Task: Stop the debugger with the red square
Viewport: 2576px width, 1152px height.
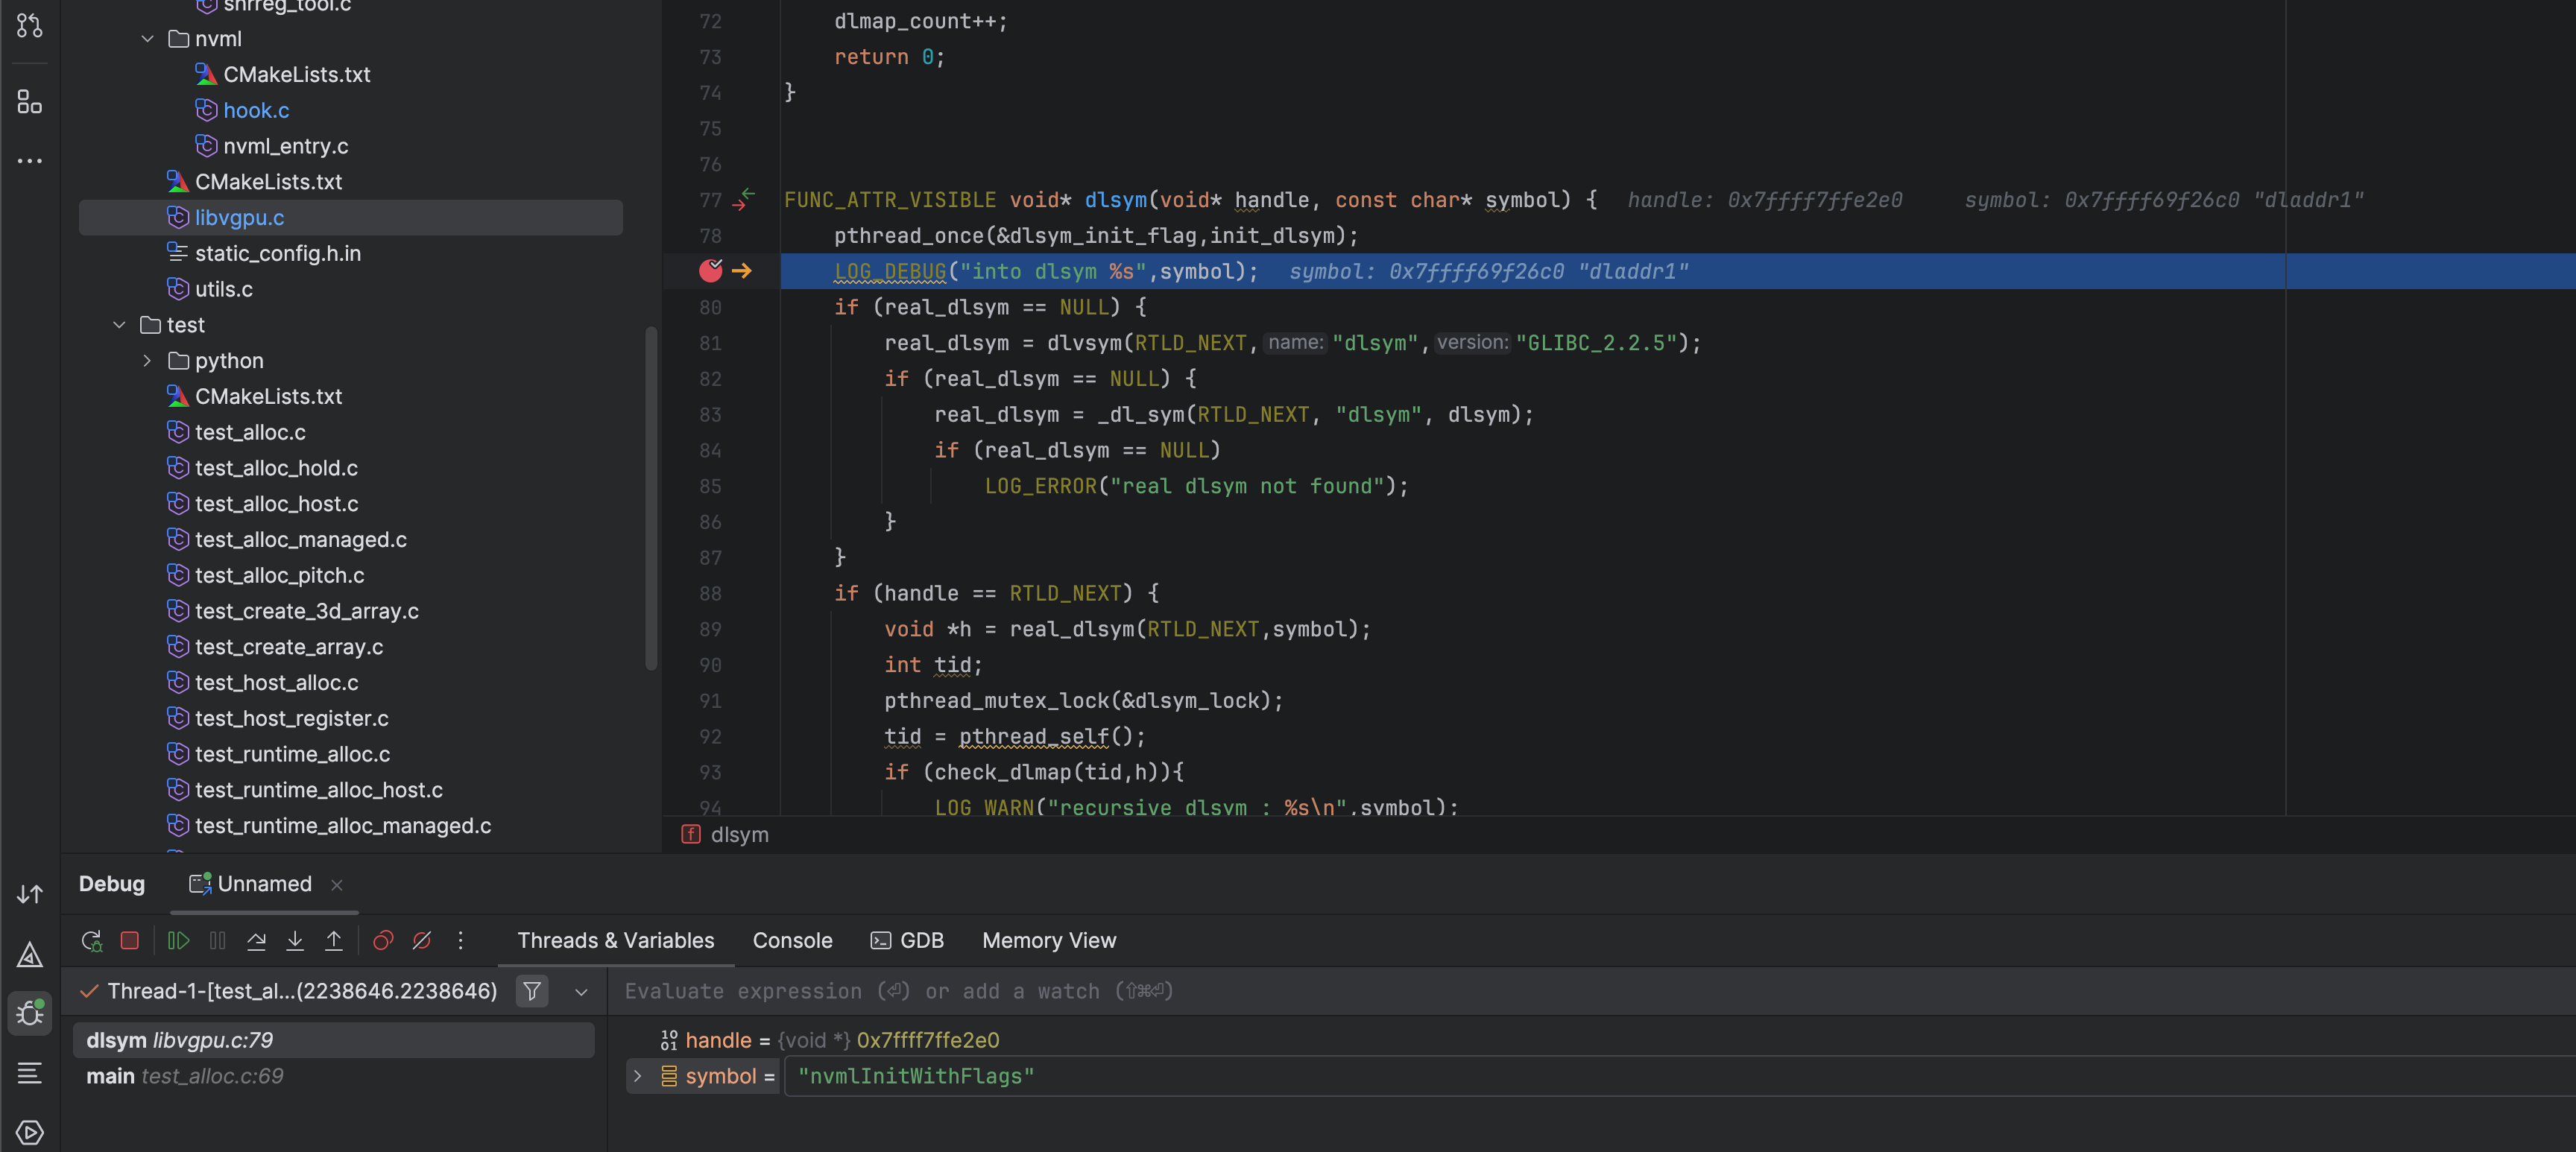Action: 130,940
